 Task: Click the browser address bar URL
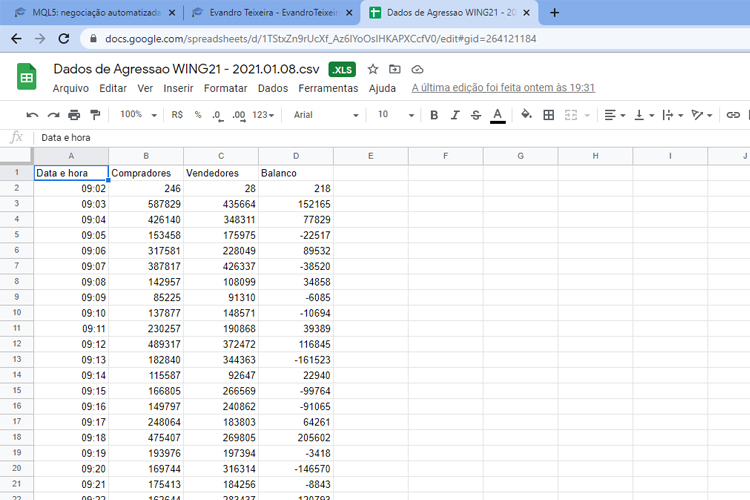pyautogui.click(x=320, y=39)
